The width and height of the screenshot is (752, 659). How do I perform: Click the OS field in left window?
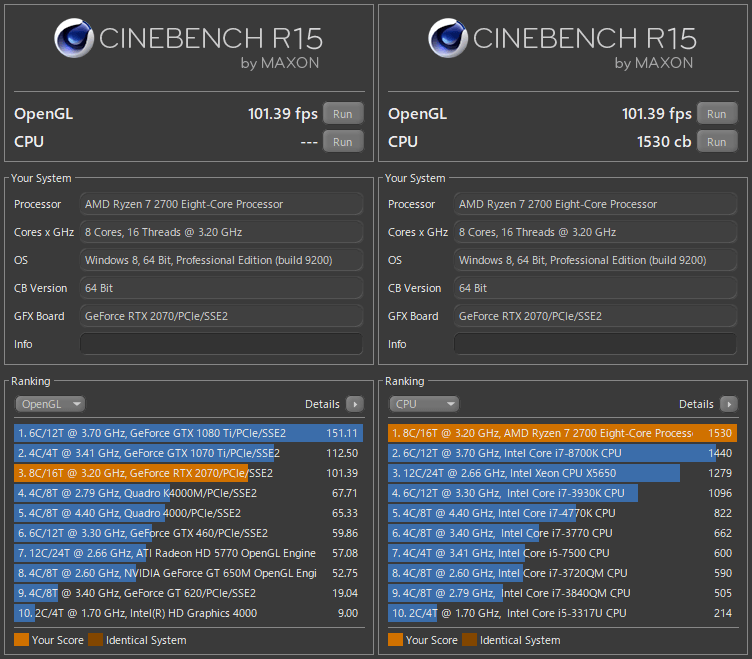(x=221, y=260)
